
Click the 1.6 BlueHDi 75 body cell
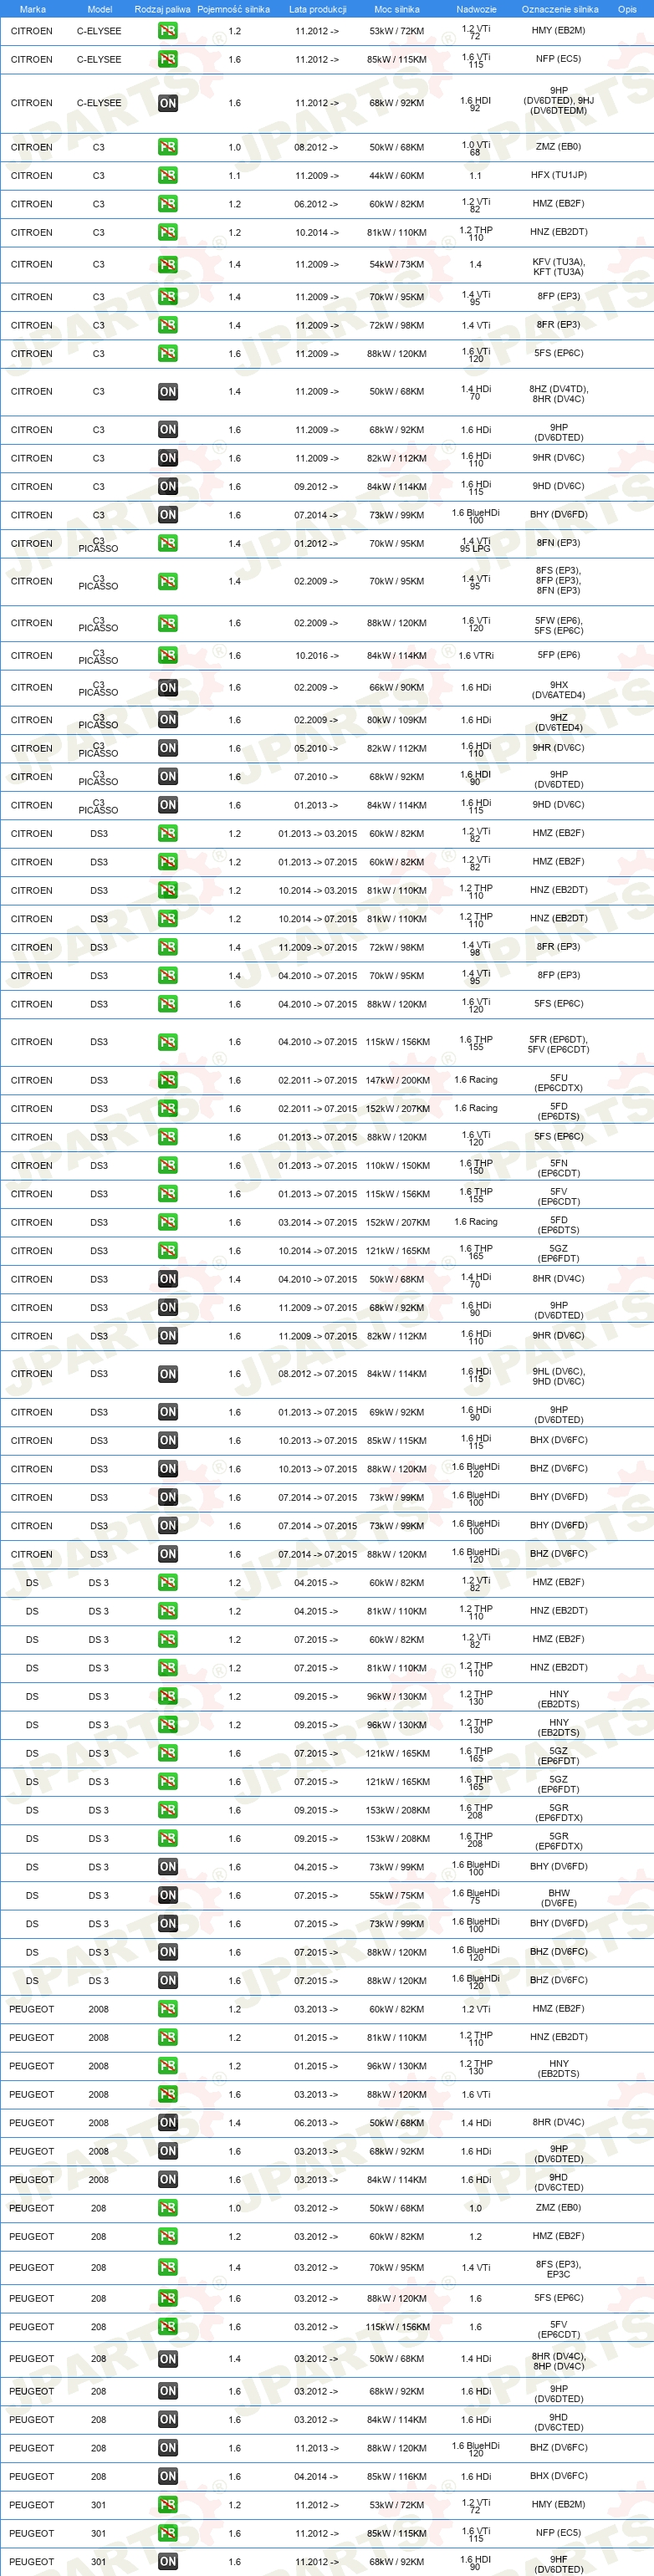point(476,1896)
